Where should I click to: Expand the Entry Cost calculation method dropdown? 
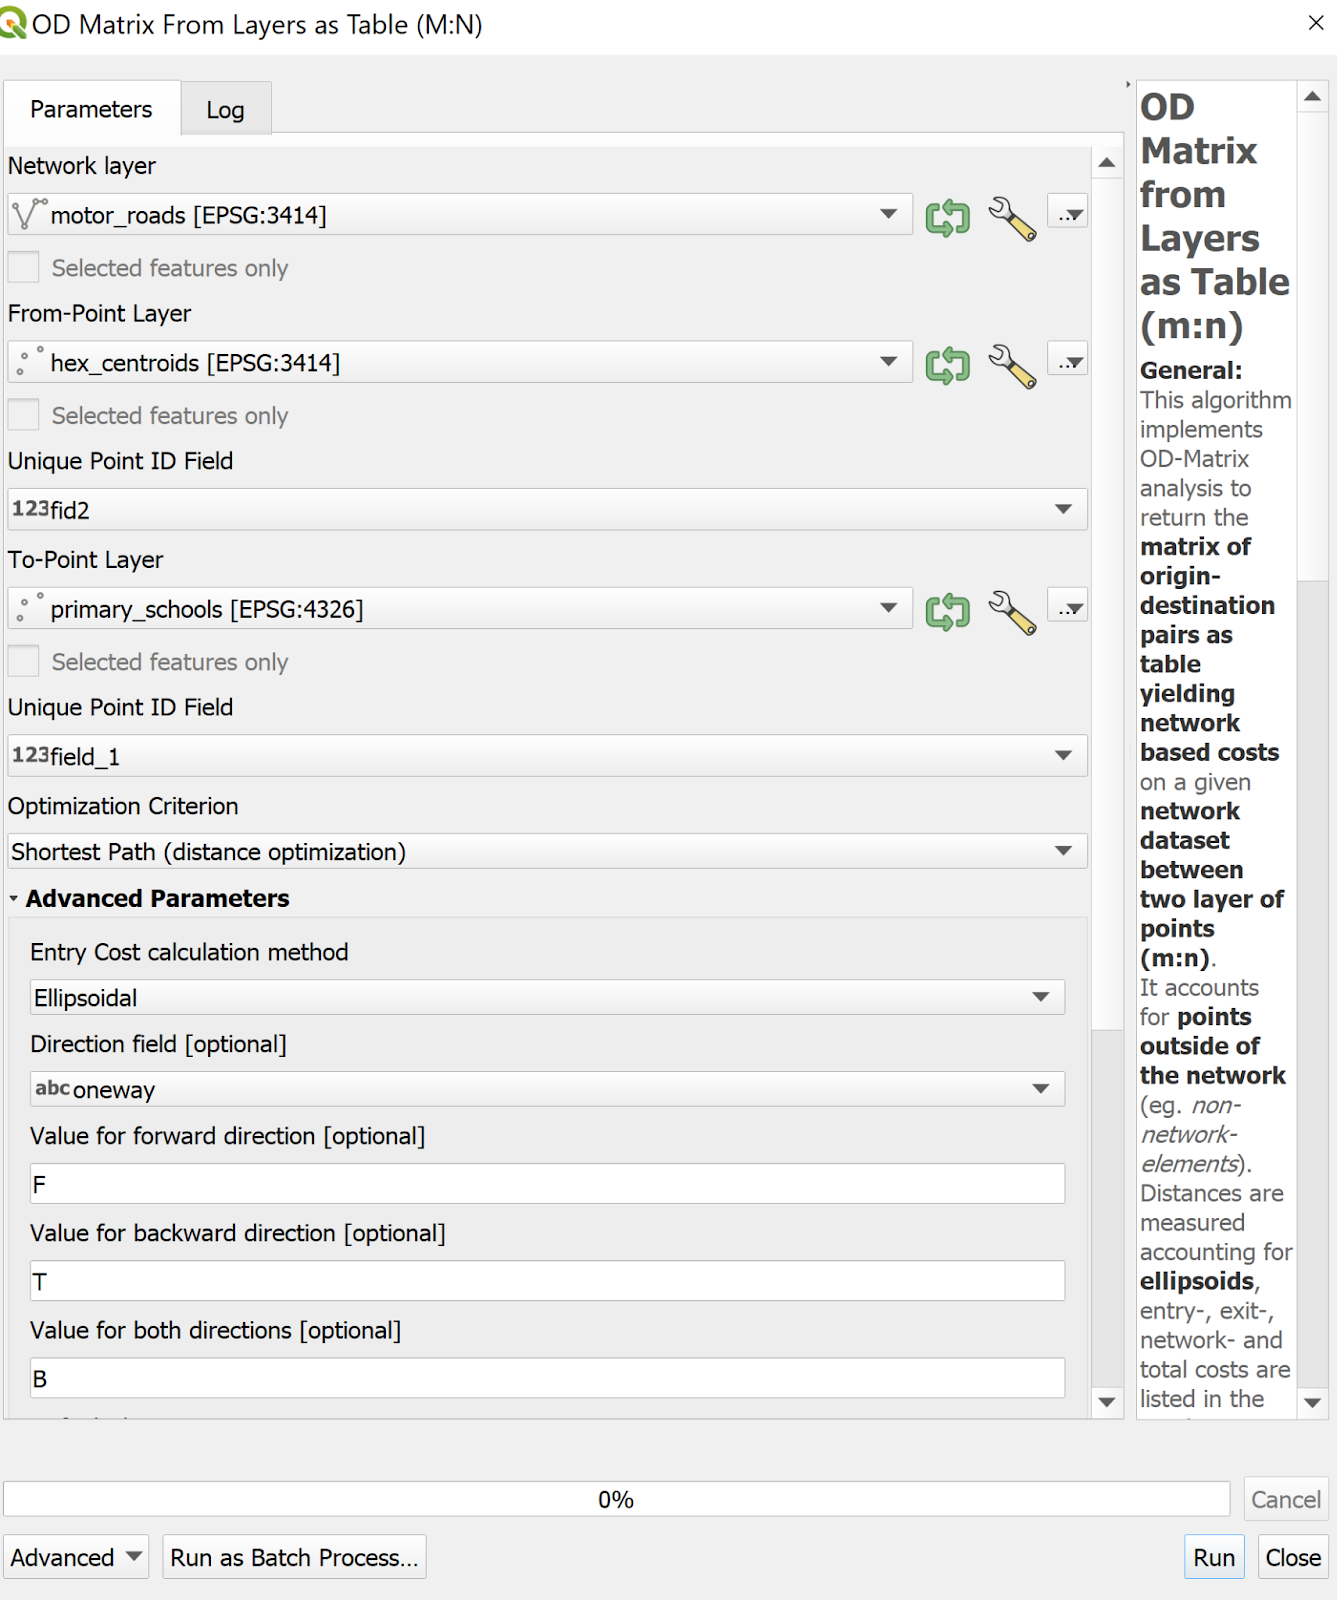(x=546, y=998)
